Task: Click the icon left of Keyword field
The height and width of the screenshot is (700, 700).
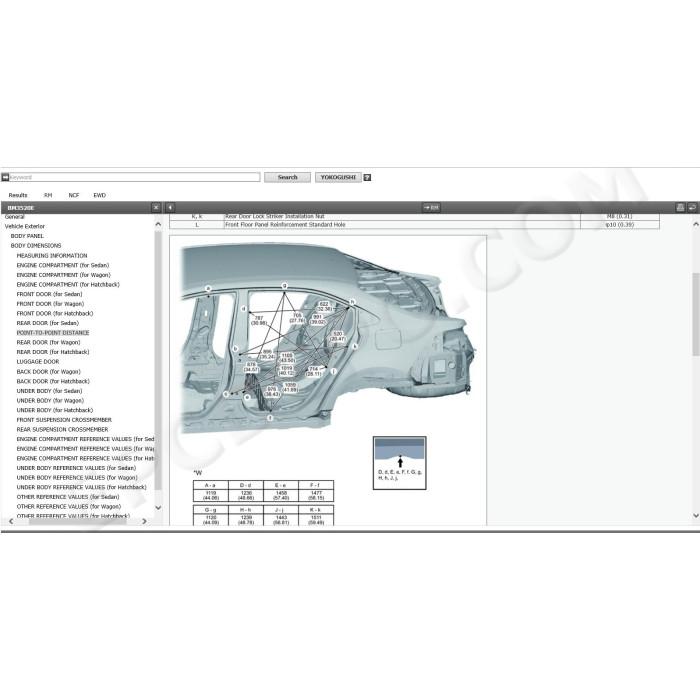Action: 5,177
